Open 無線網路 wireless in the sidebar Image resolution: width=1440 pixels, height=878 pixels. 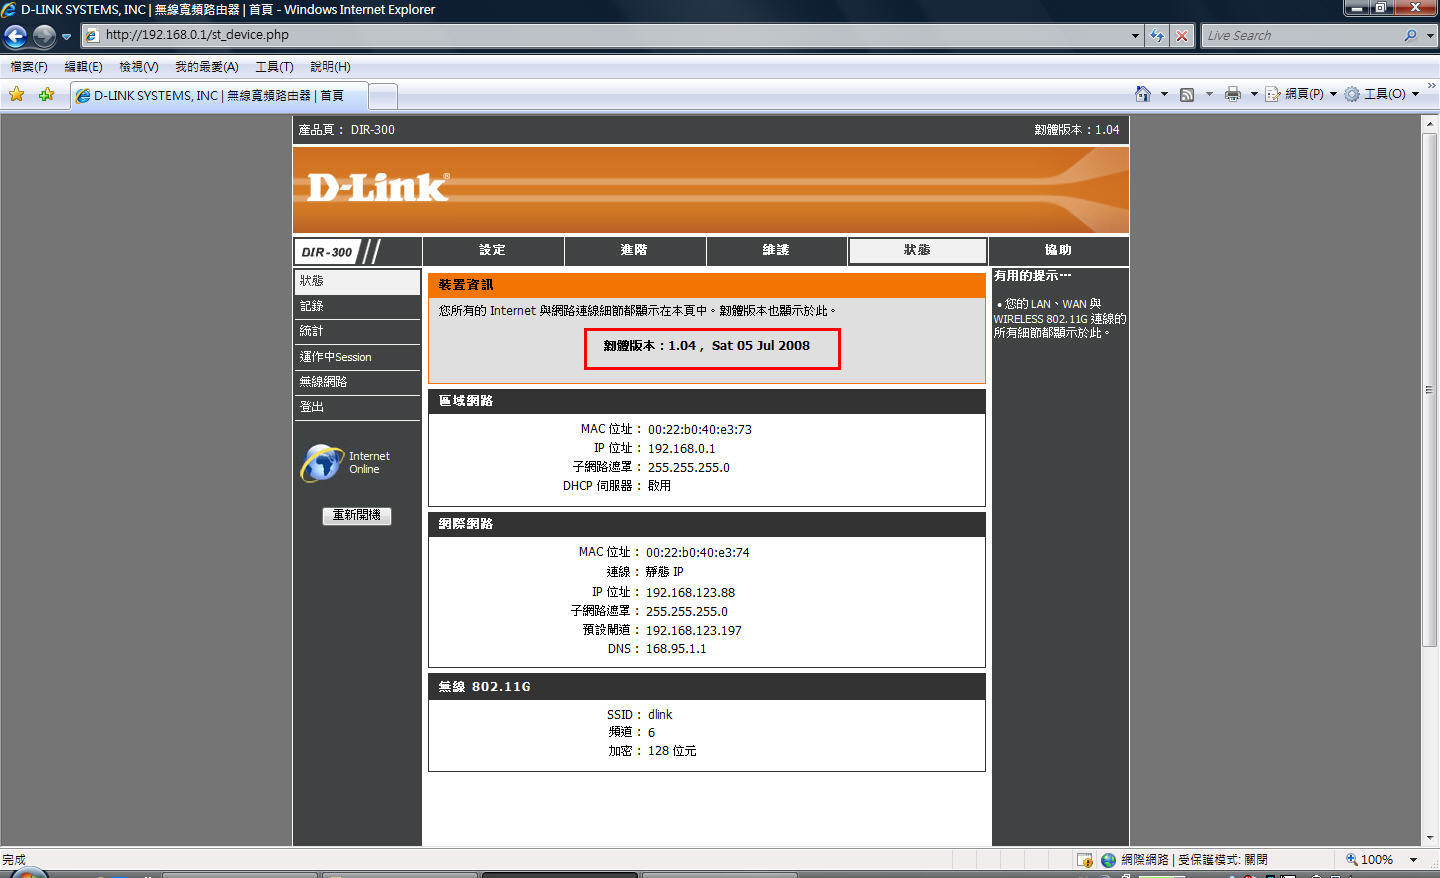click(x=357, y=382)
